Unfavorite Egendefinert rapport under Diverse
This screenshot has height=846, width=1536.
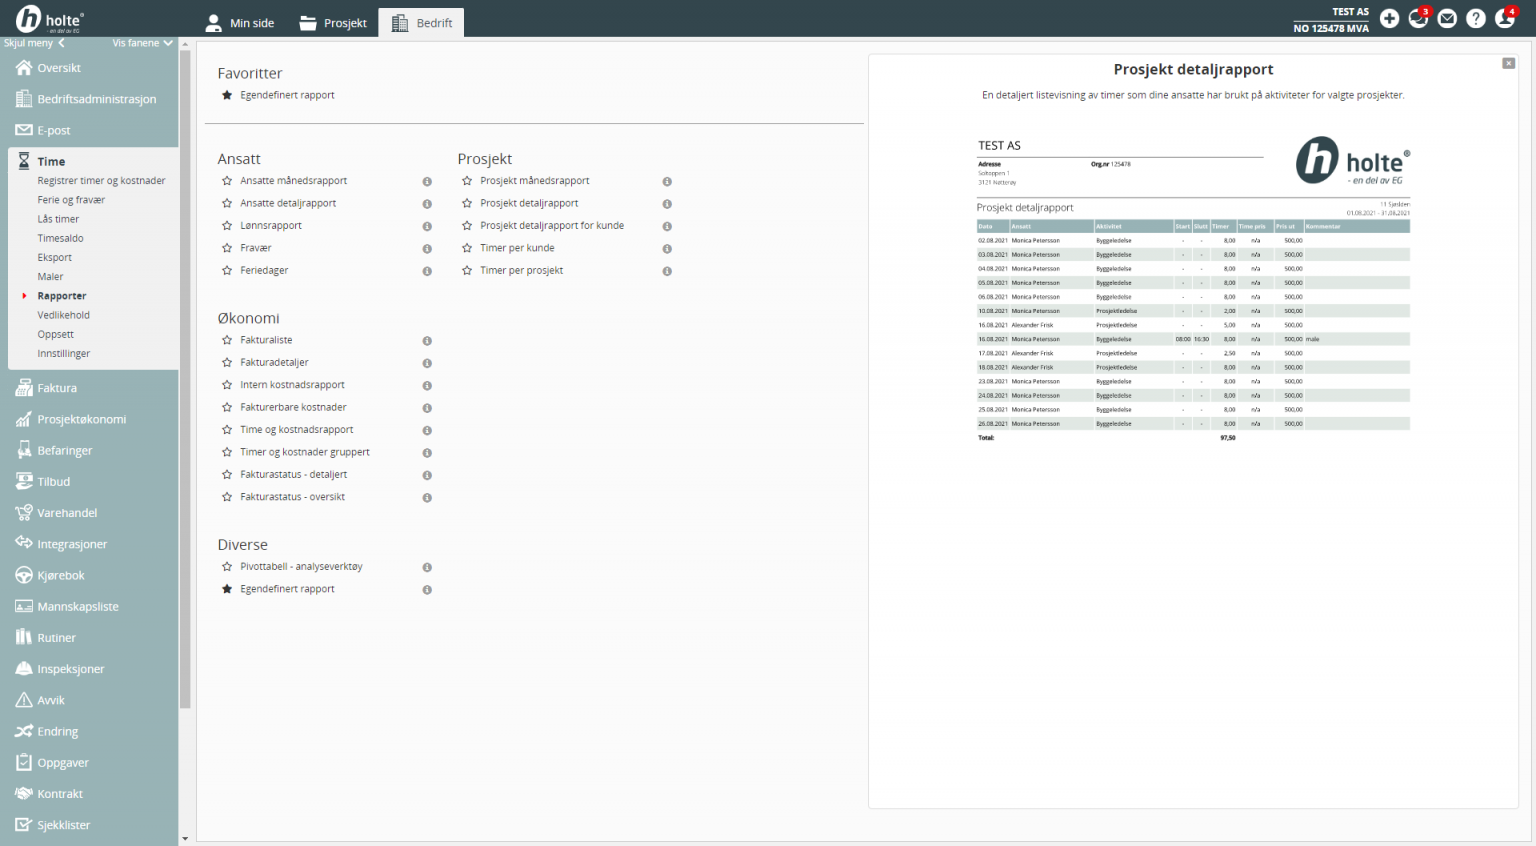click(227, 589)
